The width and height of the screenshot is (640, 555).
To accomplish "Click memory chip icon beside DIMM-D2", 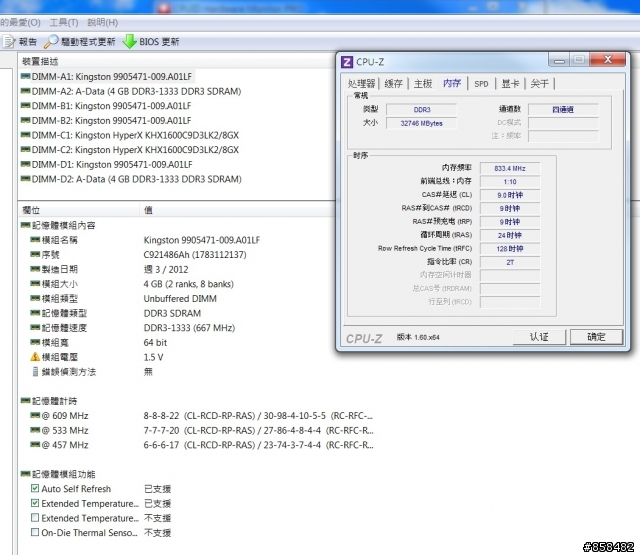I will coord(25,179).
